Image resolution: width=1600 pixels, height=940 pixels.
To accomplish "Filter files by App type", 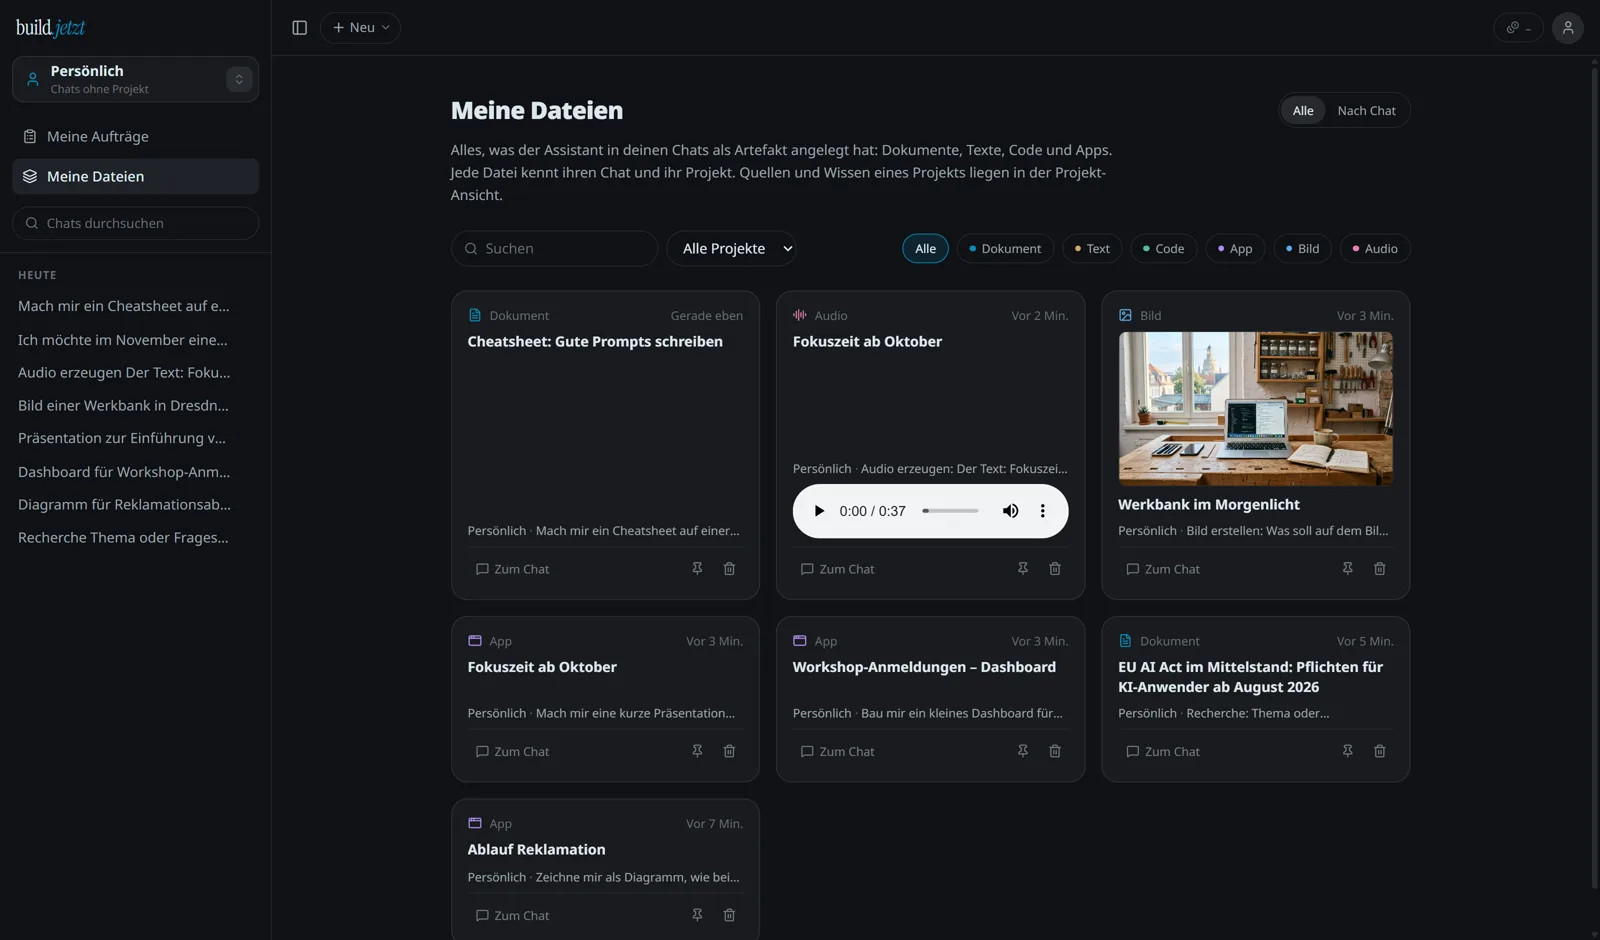I will (1235, 249).
